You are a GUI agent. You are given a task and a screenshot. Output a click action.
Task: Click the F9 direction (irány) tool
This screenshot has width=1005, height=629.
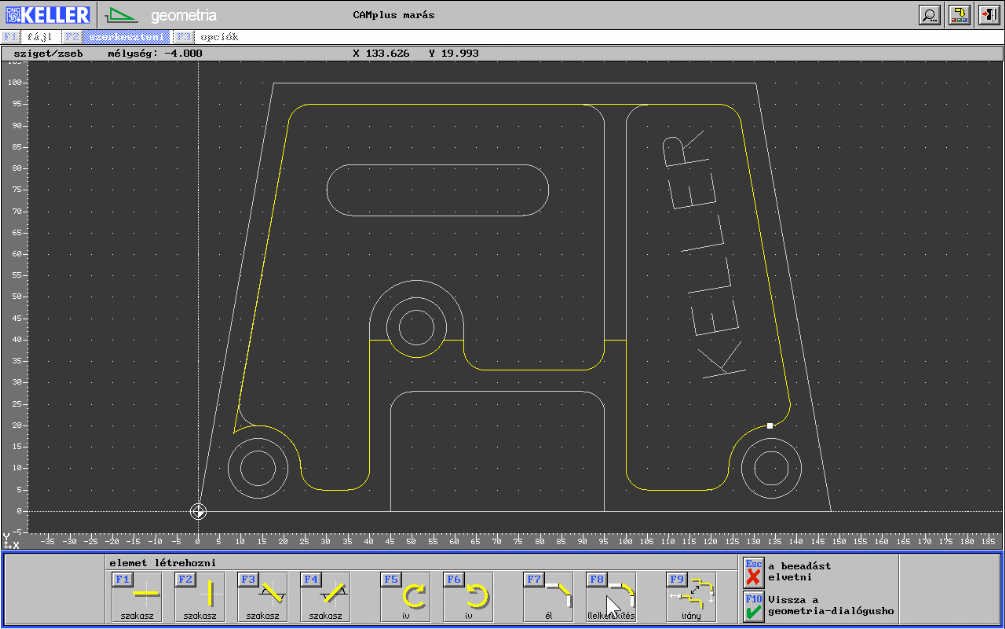(691, 597)
